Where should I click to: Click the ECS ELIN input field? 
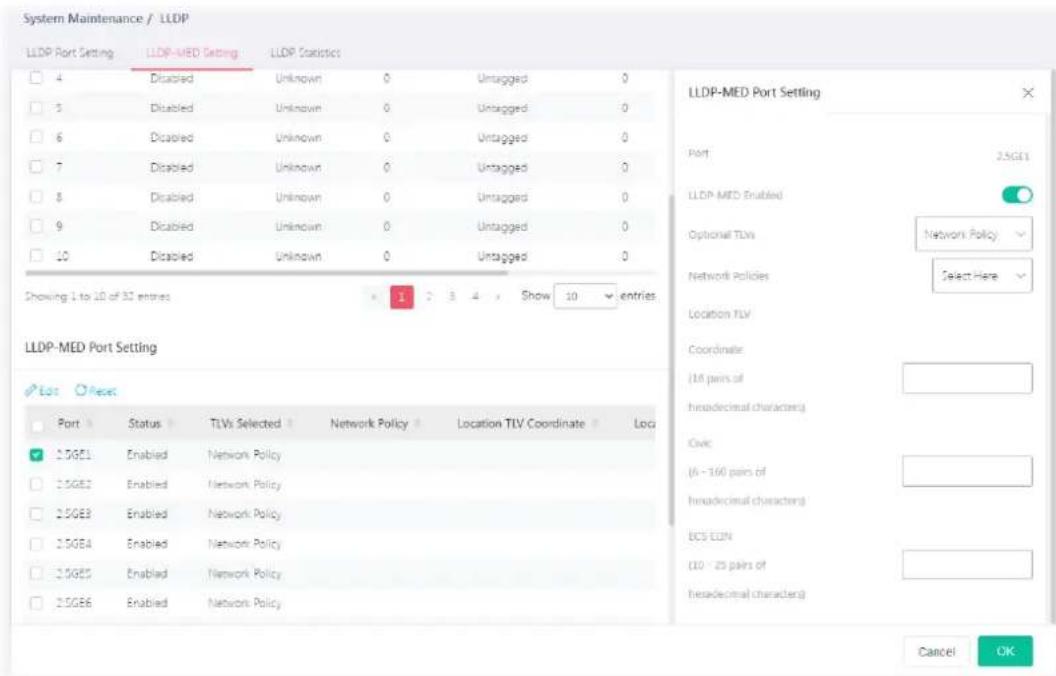coord(967,564)
